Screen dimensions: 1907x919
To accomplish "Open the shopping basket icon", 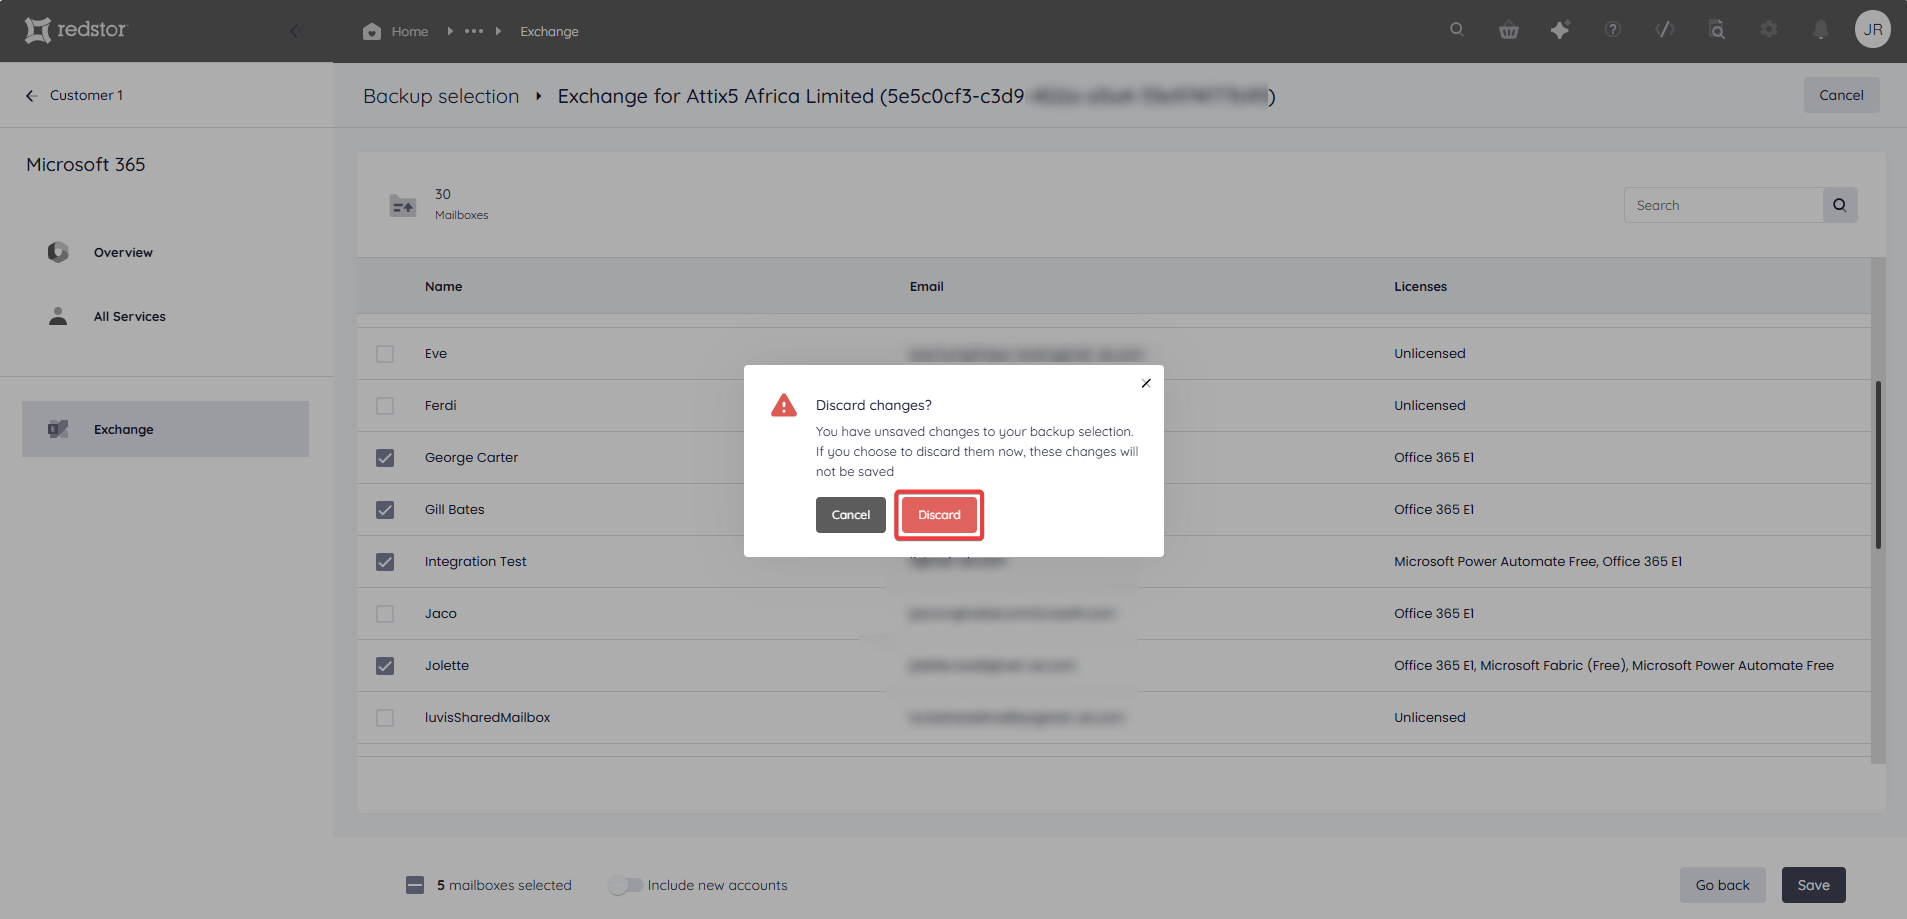I will click(x=1509, y=30).
